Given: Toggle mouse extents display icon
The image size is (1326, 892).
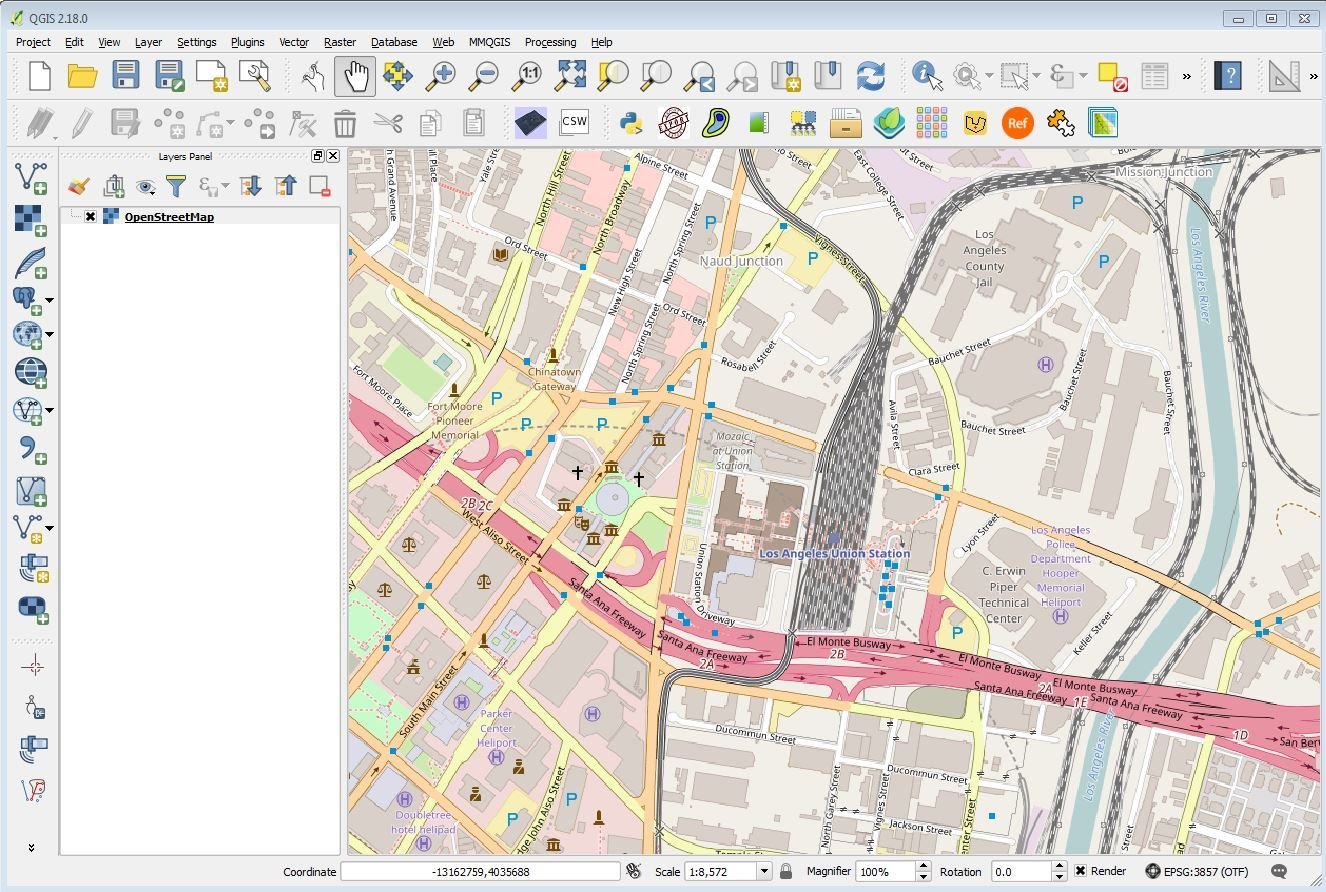Looking at the screenshot, I should pyautogui.click(x=633, y=872).
